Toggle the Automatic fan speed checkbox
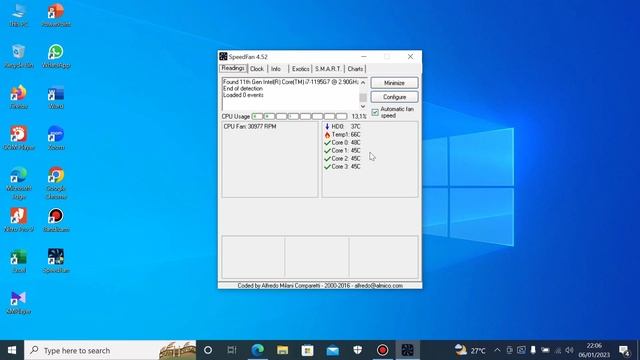 pyautogui.click(x=375, y=112)
